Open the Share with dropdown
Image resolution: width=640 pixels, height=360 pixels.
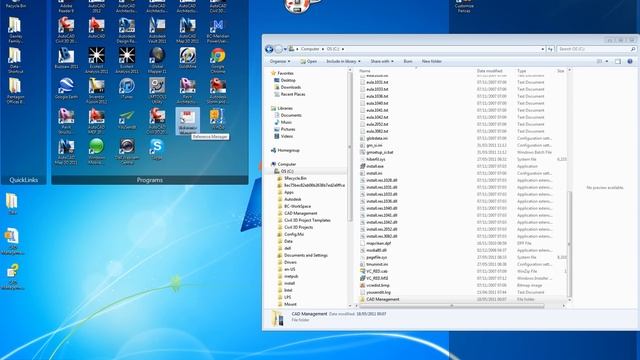[x=382, y=61]
